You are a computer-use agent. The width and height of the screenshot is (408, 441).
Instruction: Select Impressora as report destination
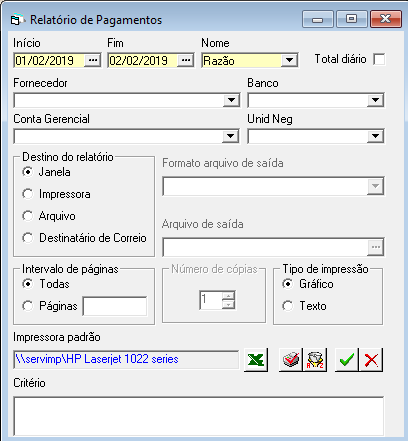coord(28,194)
